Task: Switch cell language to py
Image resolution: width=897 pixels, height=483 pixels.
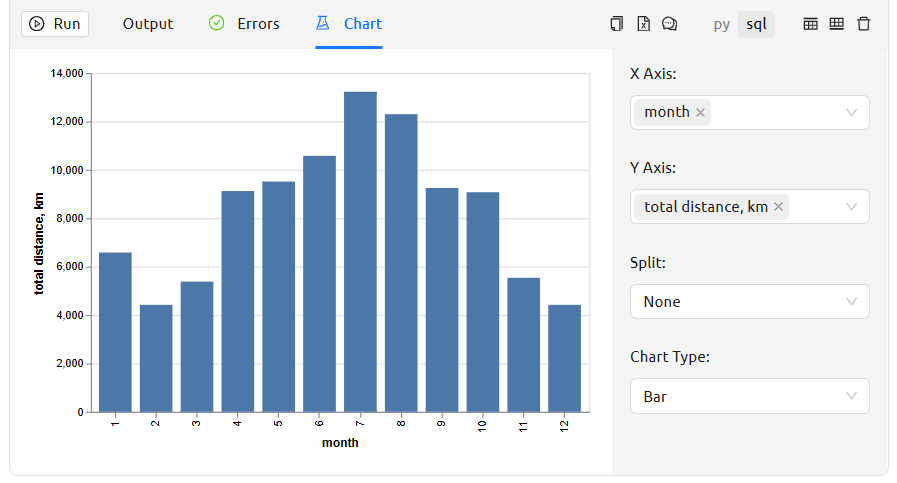Action: 722,24
